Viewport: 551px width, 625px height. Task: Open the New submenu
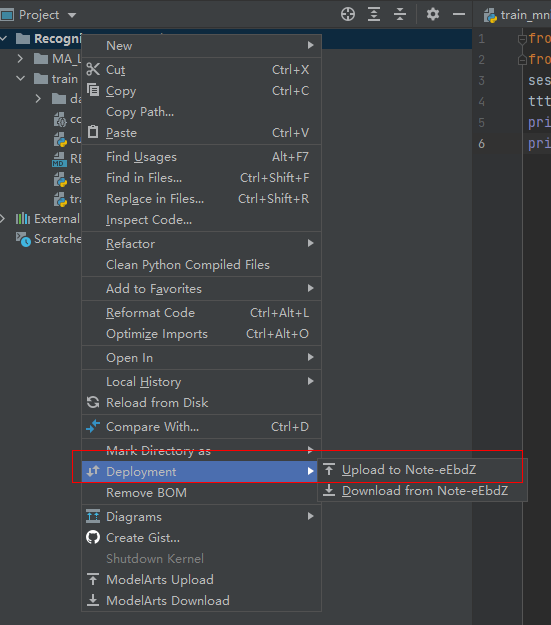[201, 45]
